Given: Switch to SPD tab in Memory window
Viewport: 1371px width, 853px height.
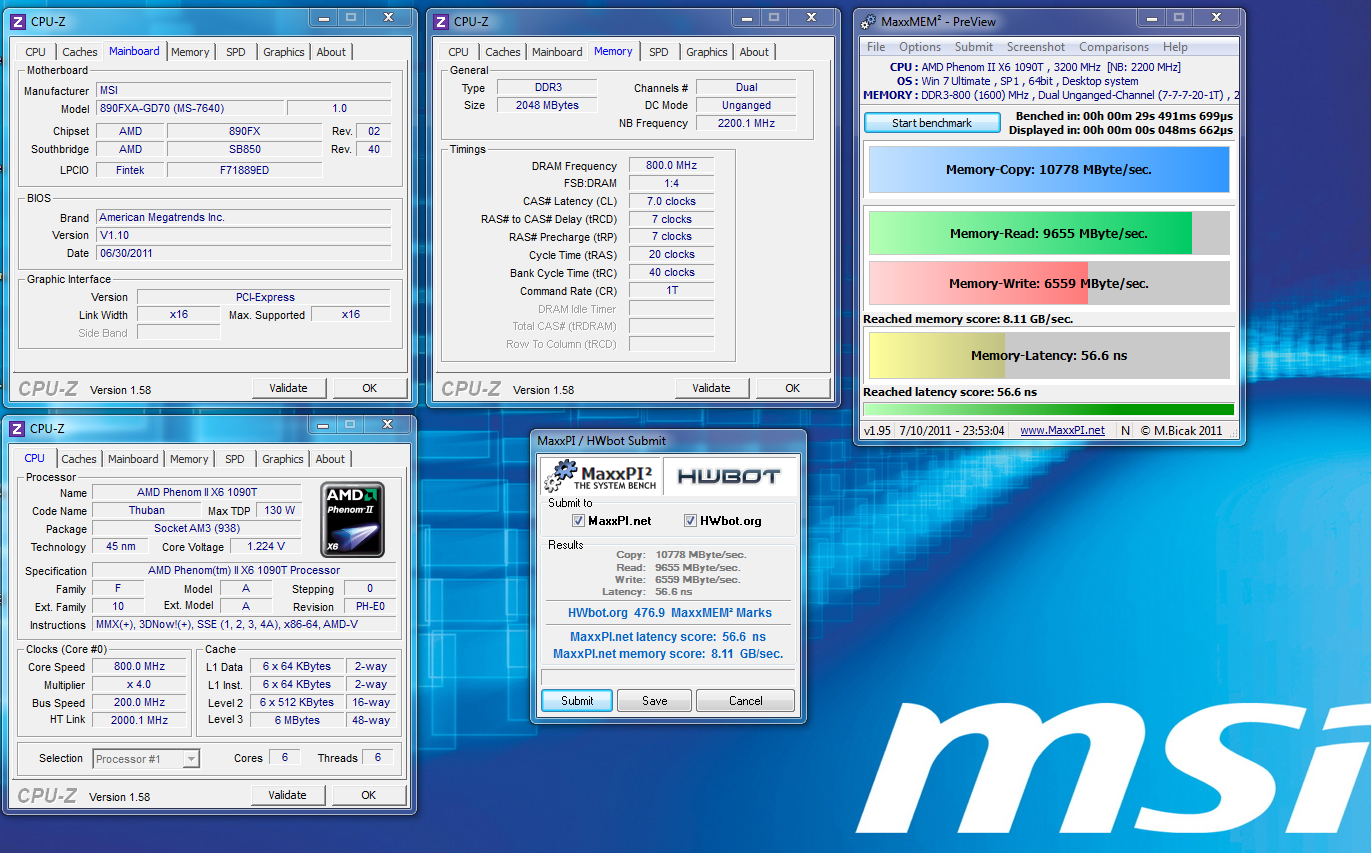Looking at the screenshot, I should (659, 52).
